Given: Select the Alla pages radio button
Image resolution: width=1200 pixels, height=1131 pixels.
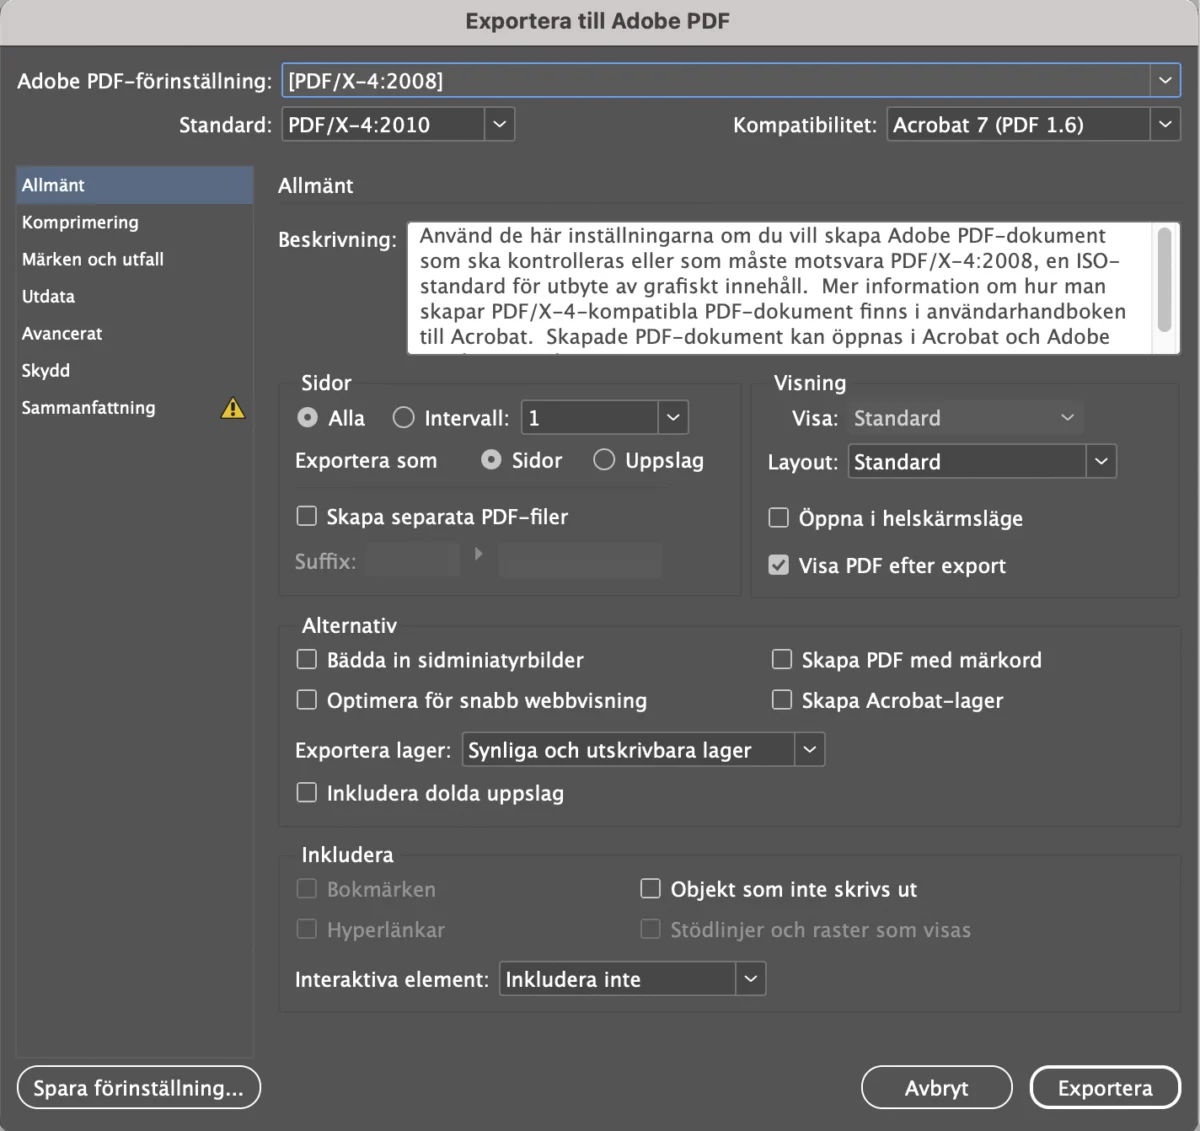Looking at the screenshot, I should coord(308,418).
